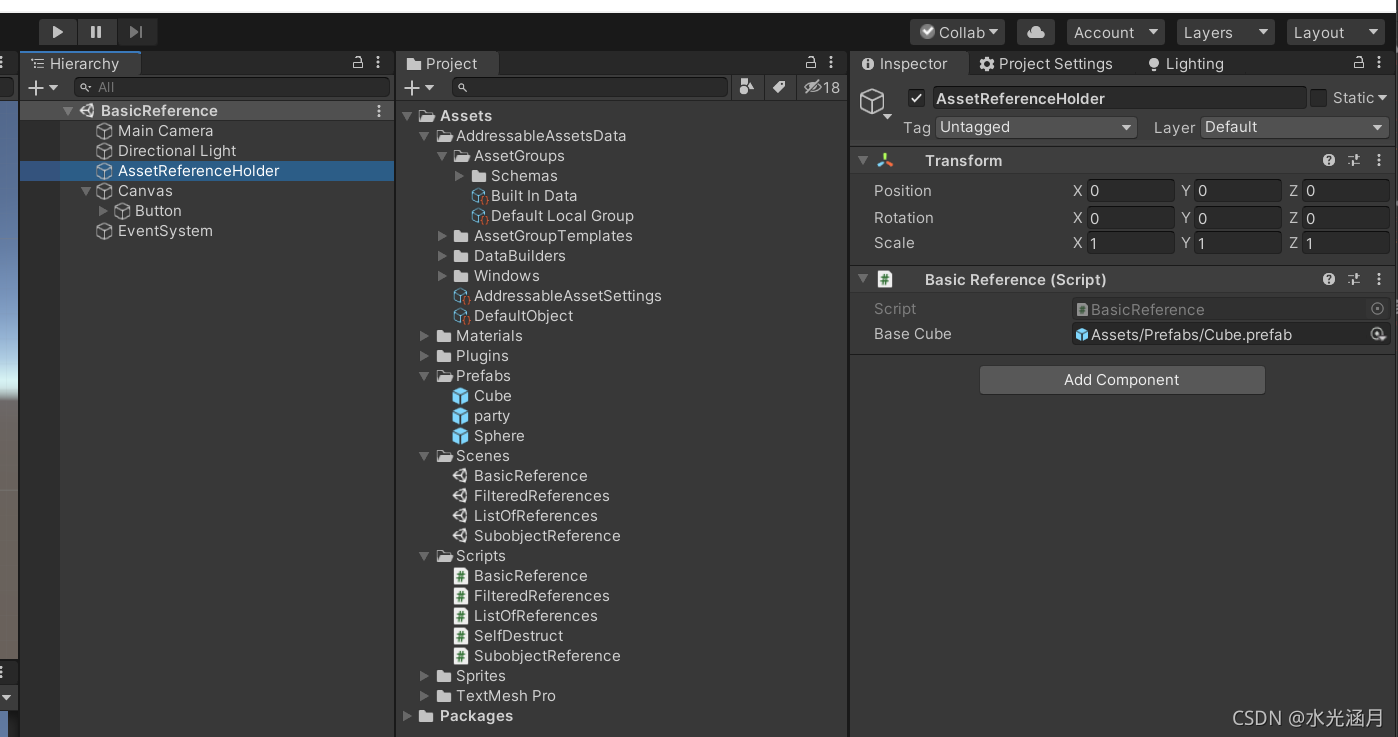Switch to the Hierarchy tab
1398x737 pixels.
pos(80,63)
